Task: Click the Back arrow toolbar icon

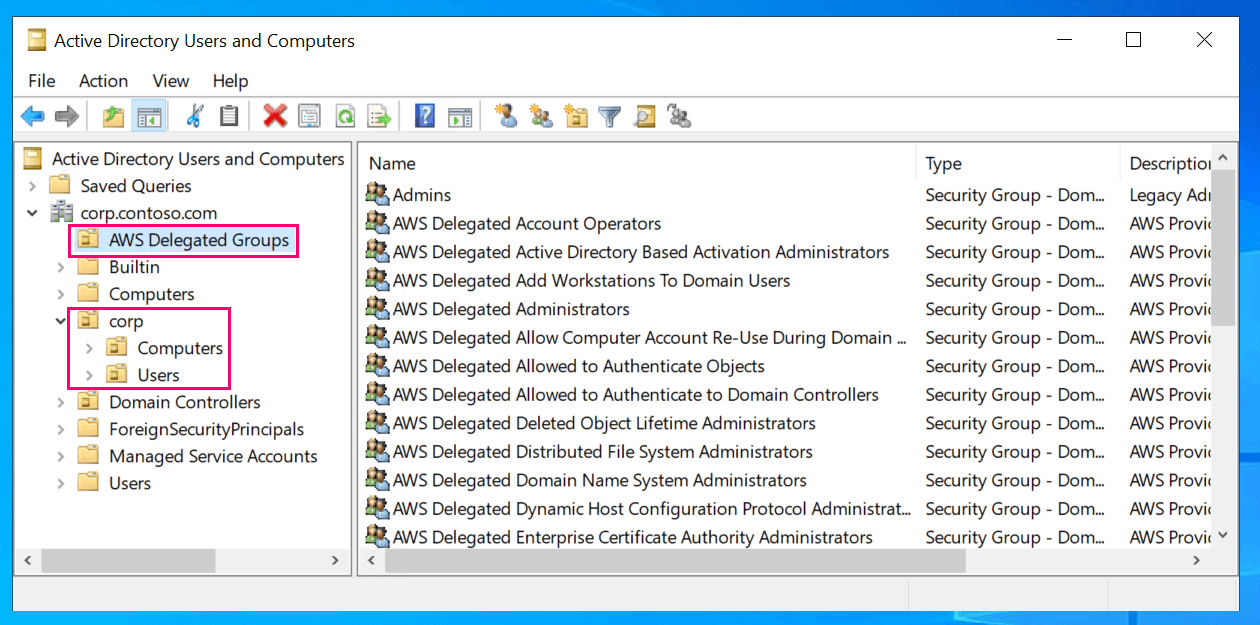Action: tap(33, 117)
